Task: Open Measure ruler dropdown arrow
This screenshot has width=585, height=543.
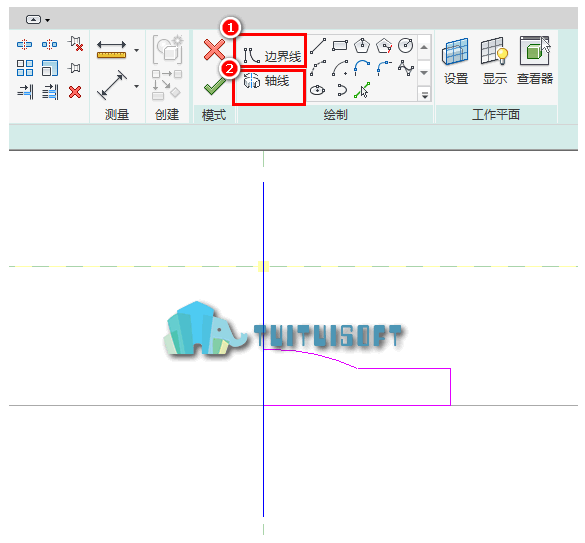Action: pos(137,50)
